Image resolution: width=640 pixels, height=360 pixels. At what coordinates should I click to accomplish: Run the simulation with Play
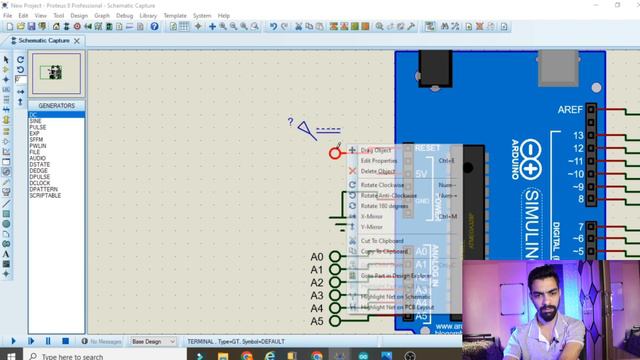[x=13, y=341]
